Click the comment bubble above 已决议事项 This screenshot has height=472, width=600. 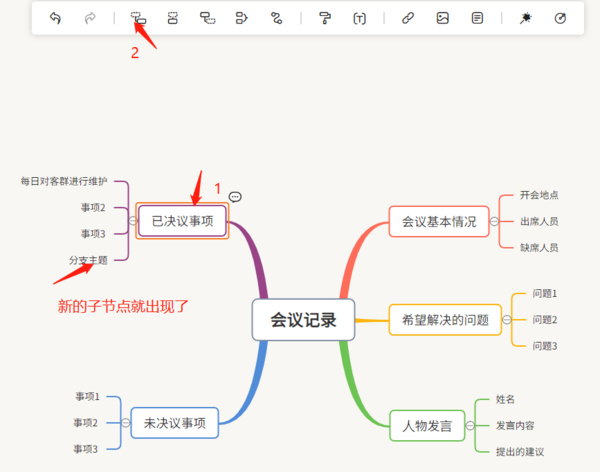pos(235,197)
